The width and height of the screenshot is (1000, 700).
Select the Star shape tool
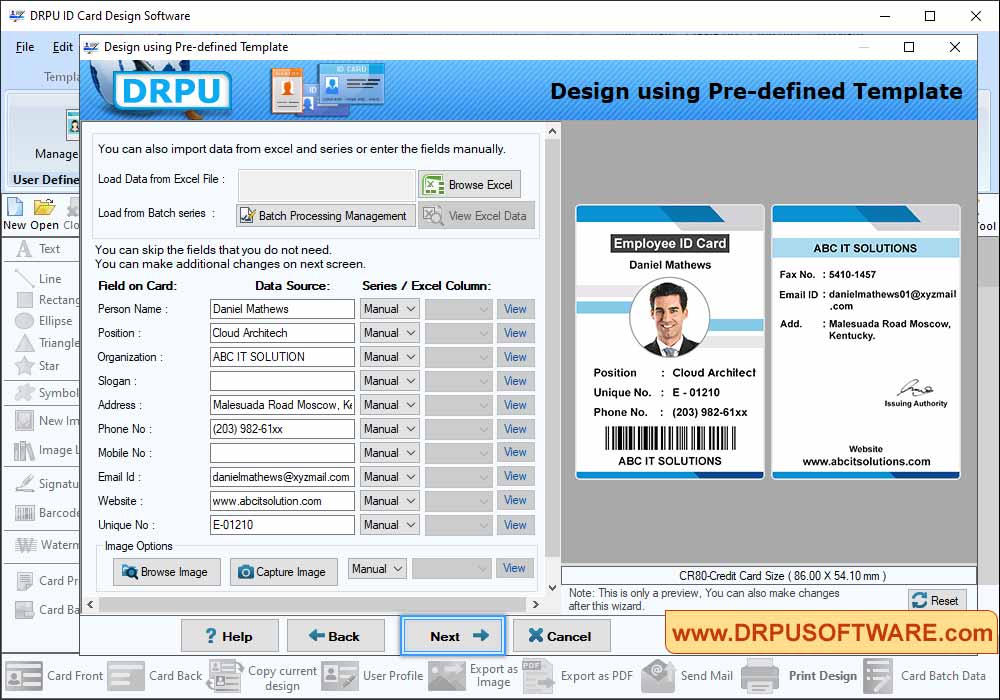pyautogui.click(x=40, y=366)
